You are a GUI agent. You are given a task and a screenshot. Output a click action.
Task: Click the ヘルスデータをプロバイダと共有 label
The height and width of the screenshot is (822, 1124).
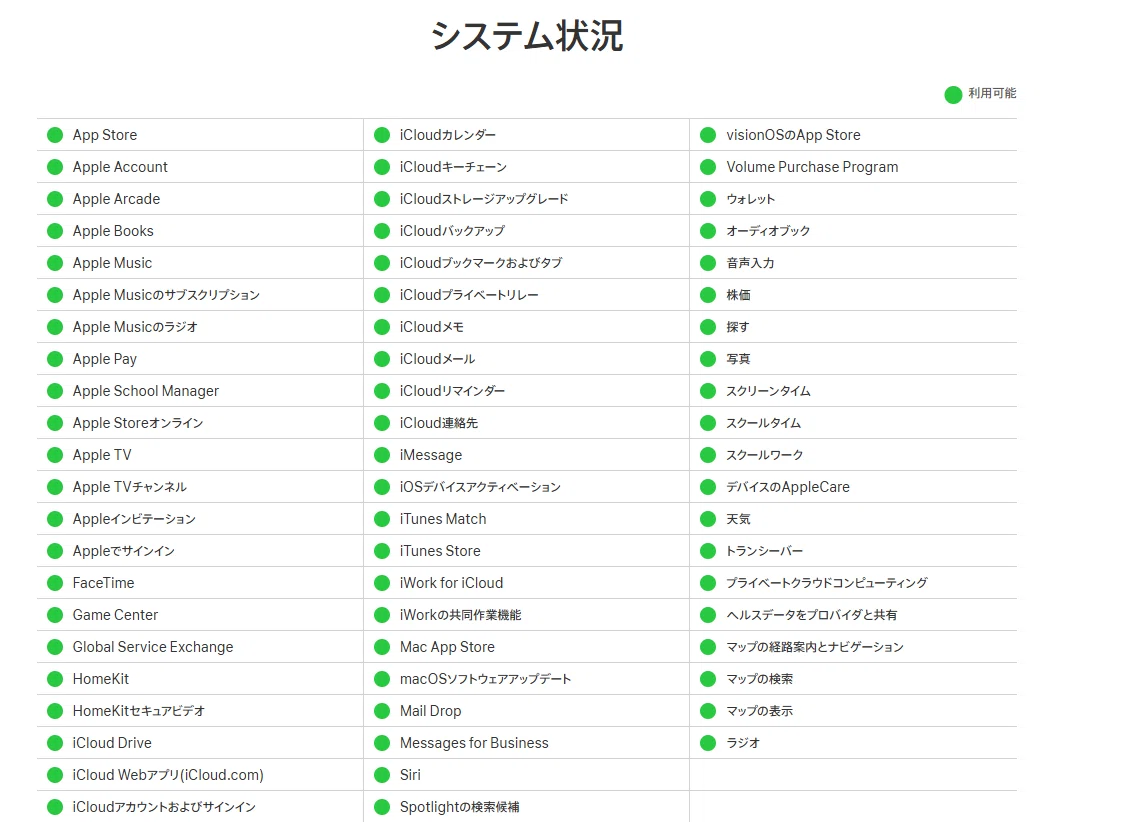[x=811, y=615]
